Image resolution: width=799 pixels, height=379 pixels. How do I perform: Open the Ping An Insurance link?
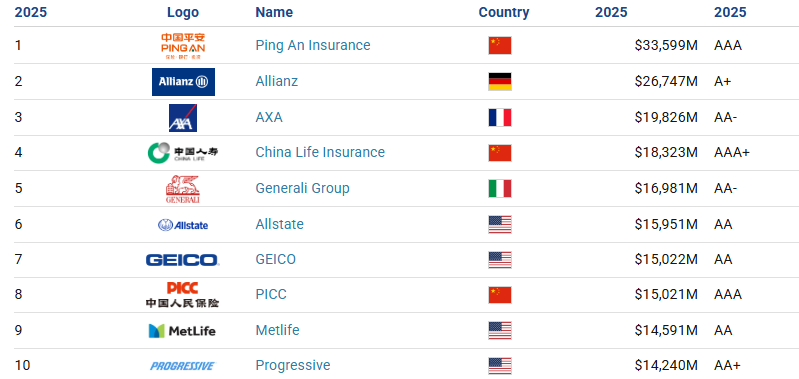(313, 45)
